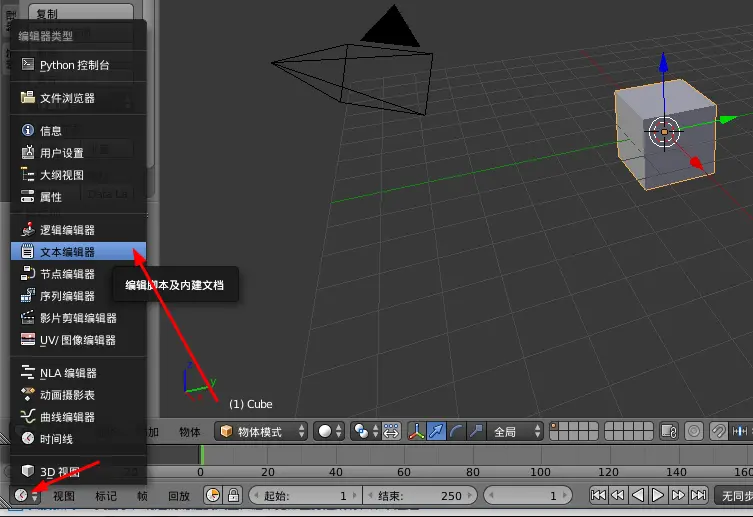Open 全局 transform orientation dropdown
This screenshot has width=753, height=517.
(516, 432)
